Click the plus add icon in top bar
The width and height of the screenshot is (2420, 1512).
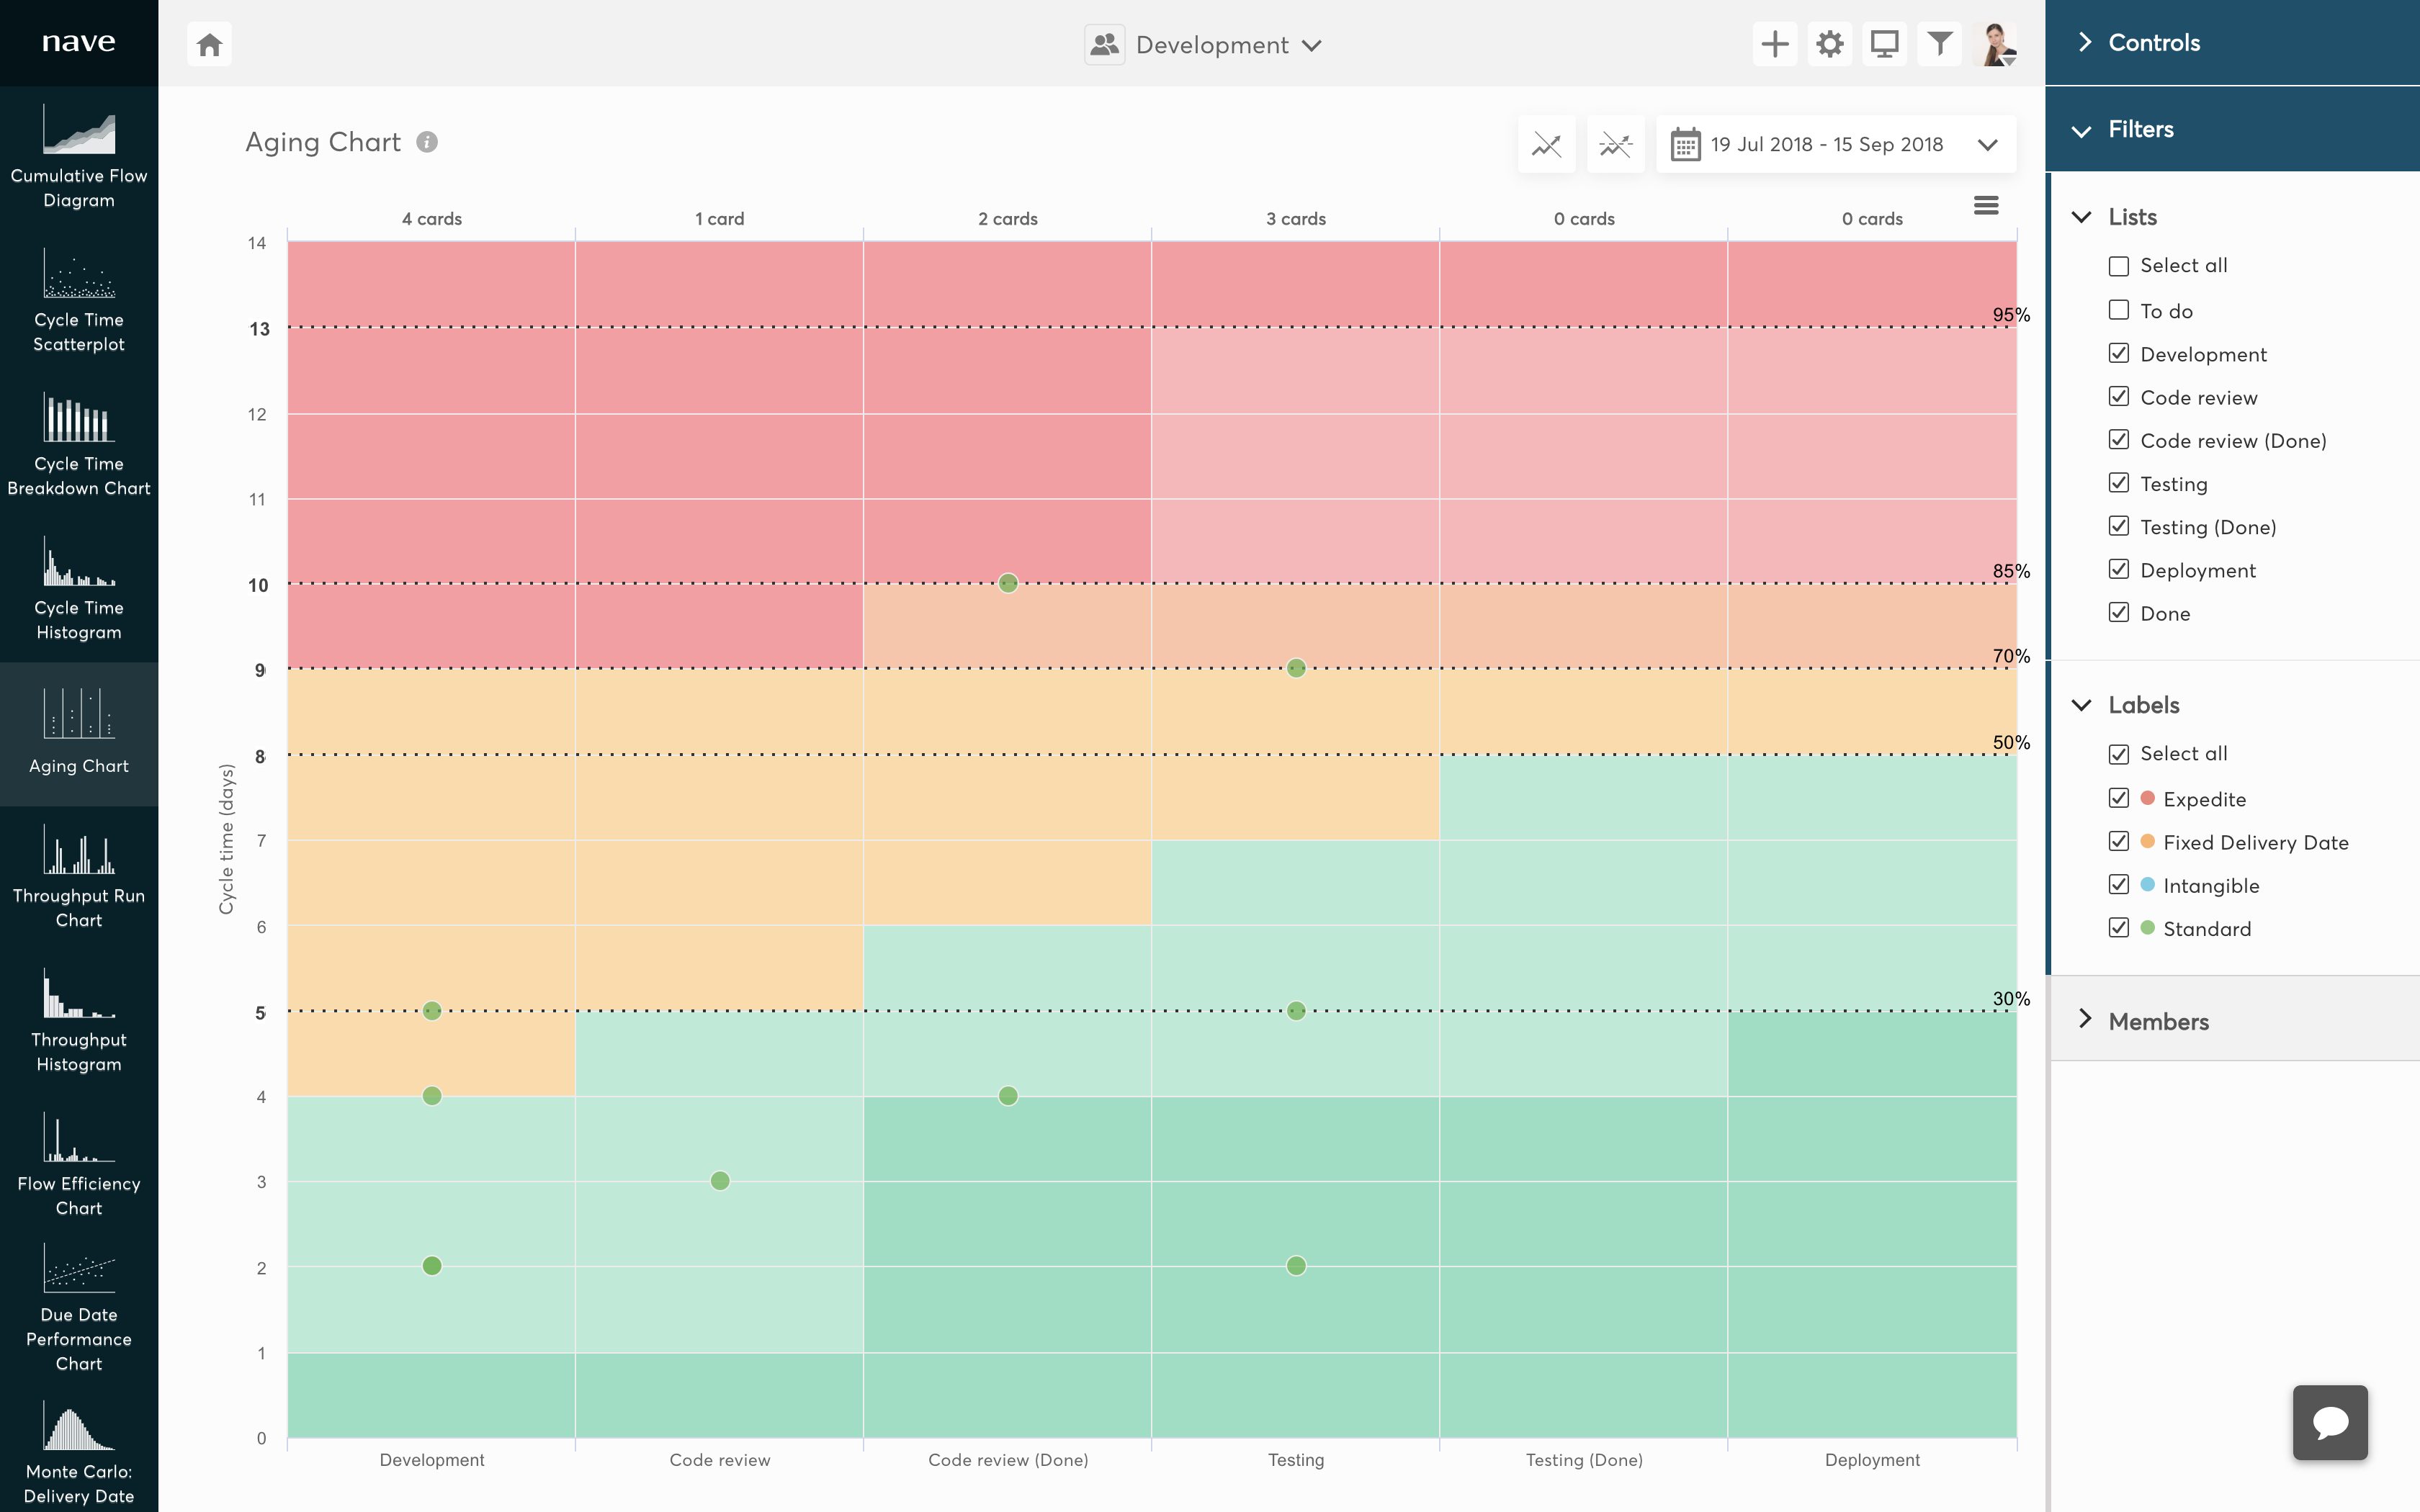point(1774,44)
